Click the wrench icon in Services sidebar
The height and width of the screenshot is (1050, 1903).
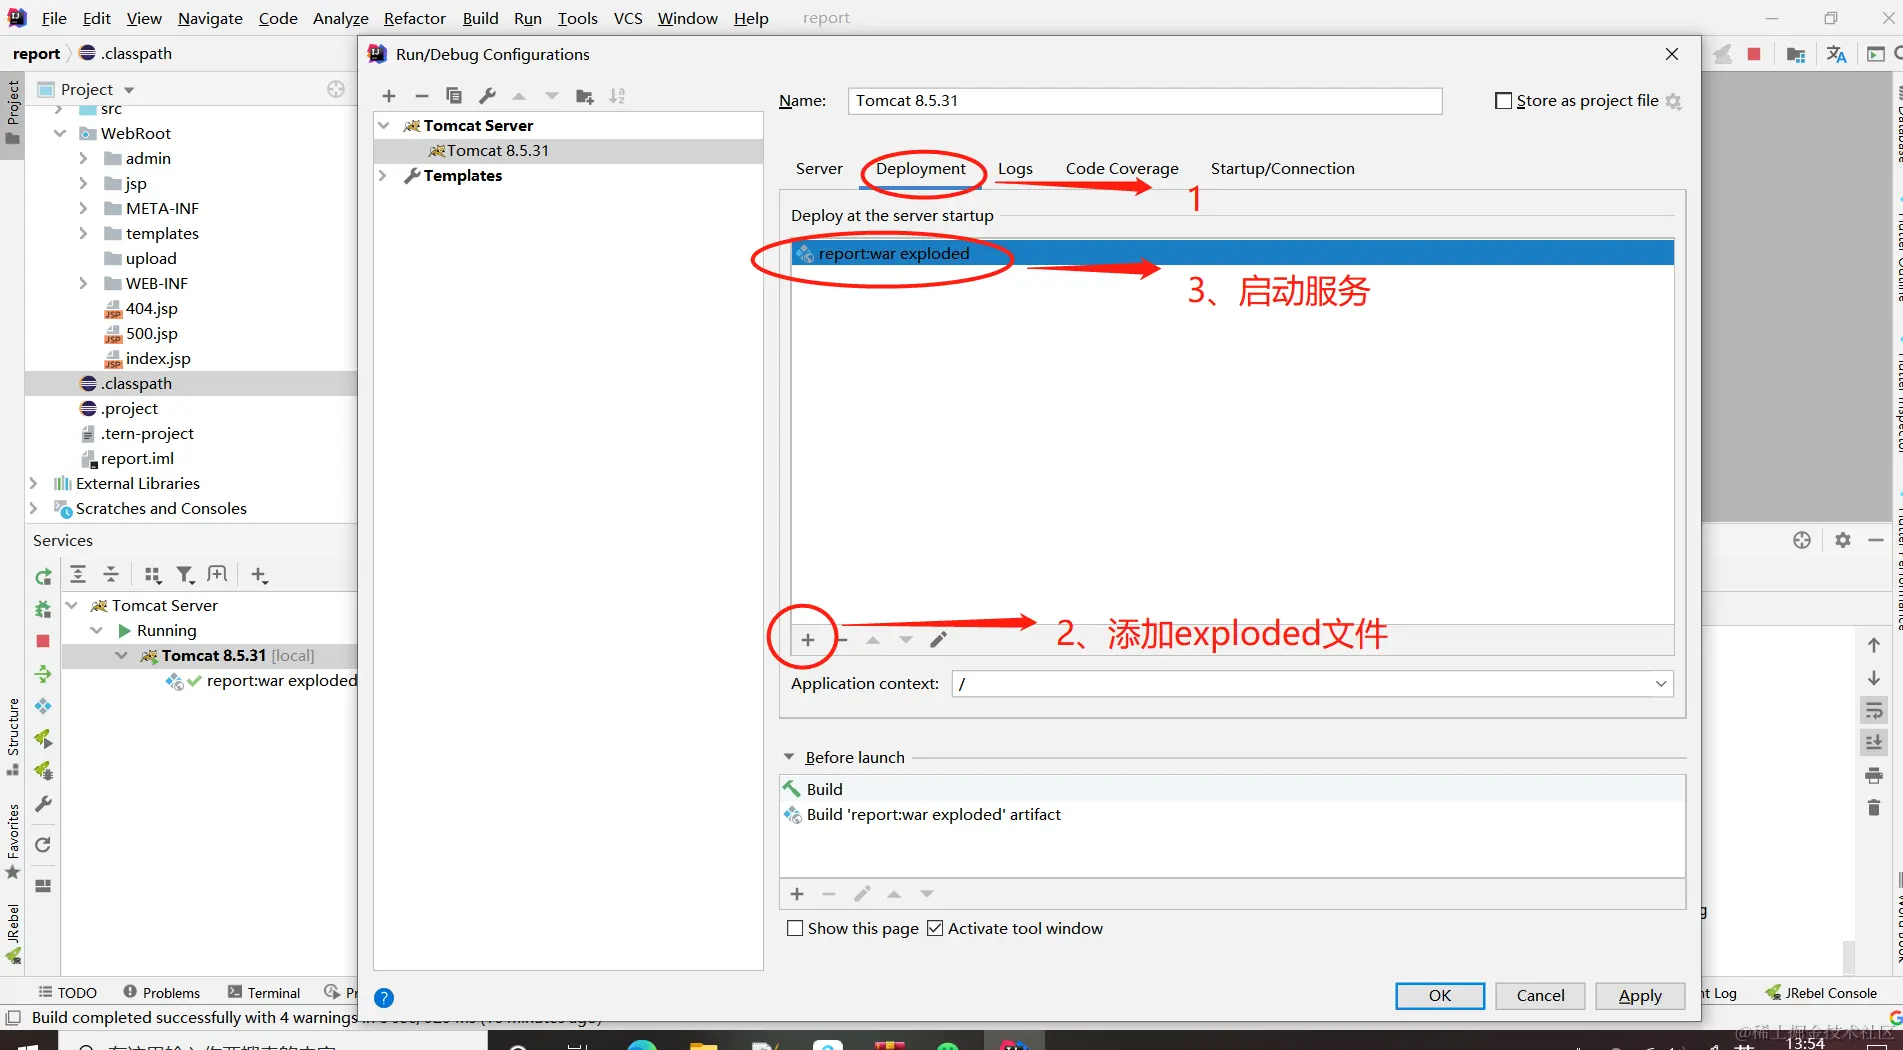(43, 804)
